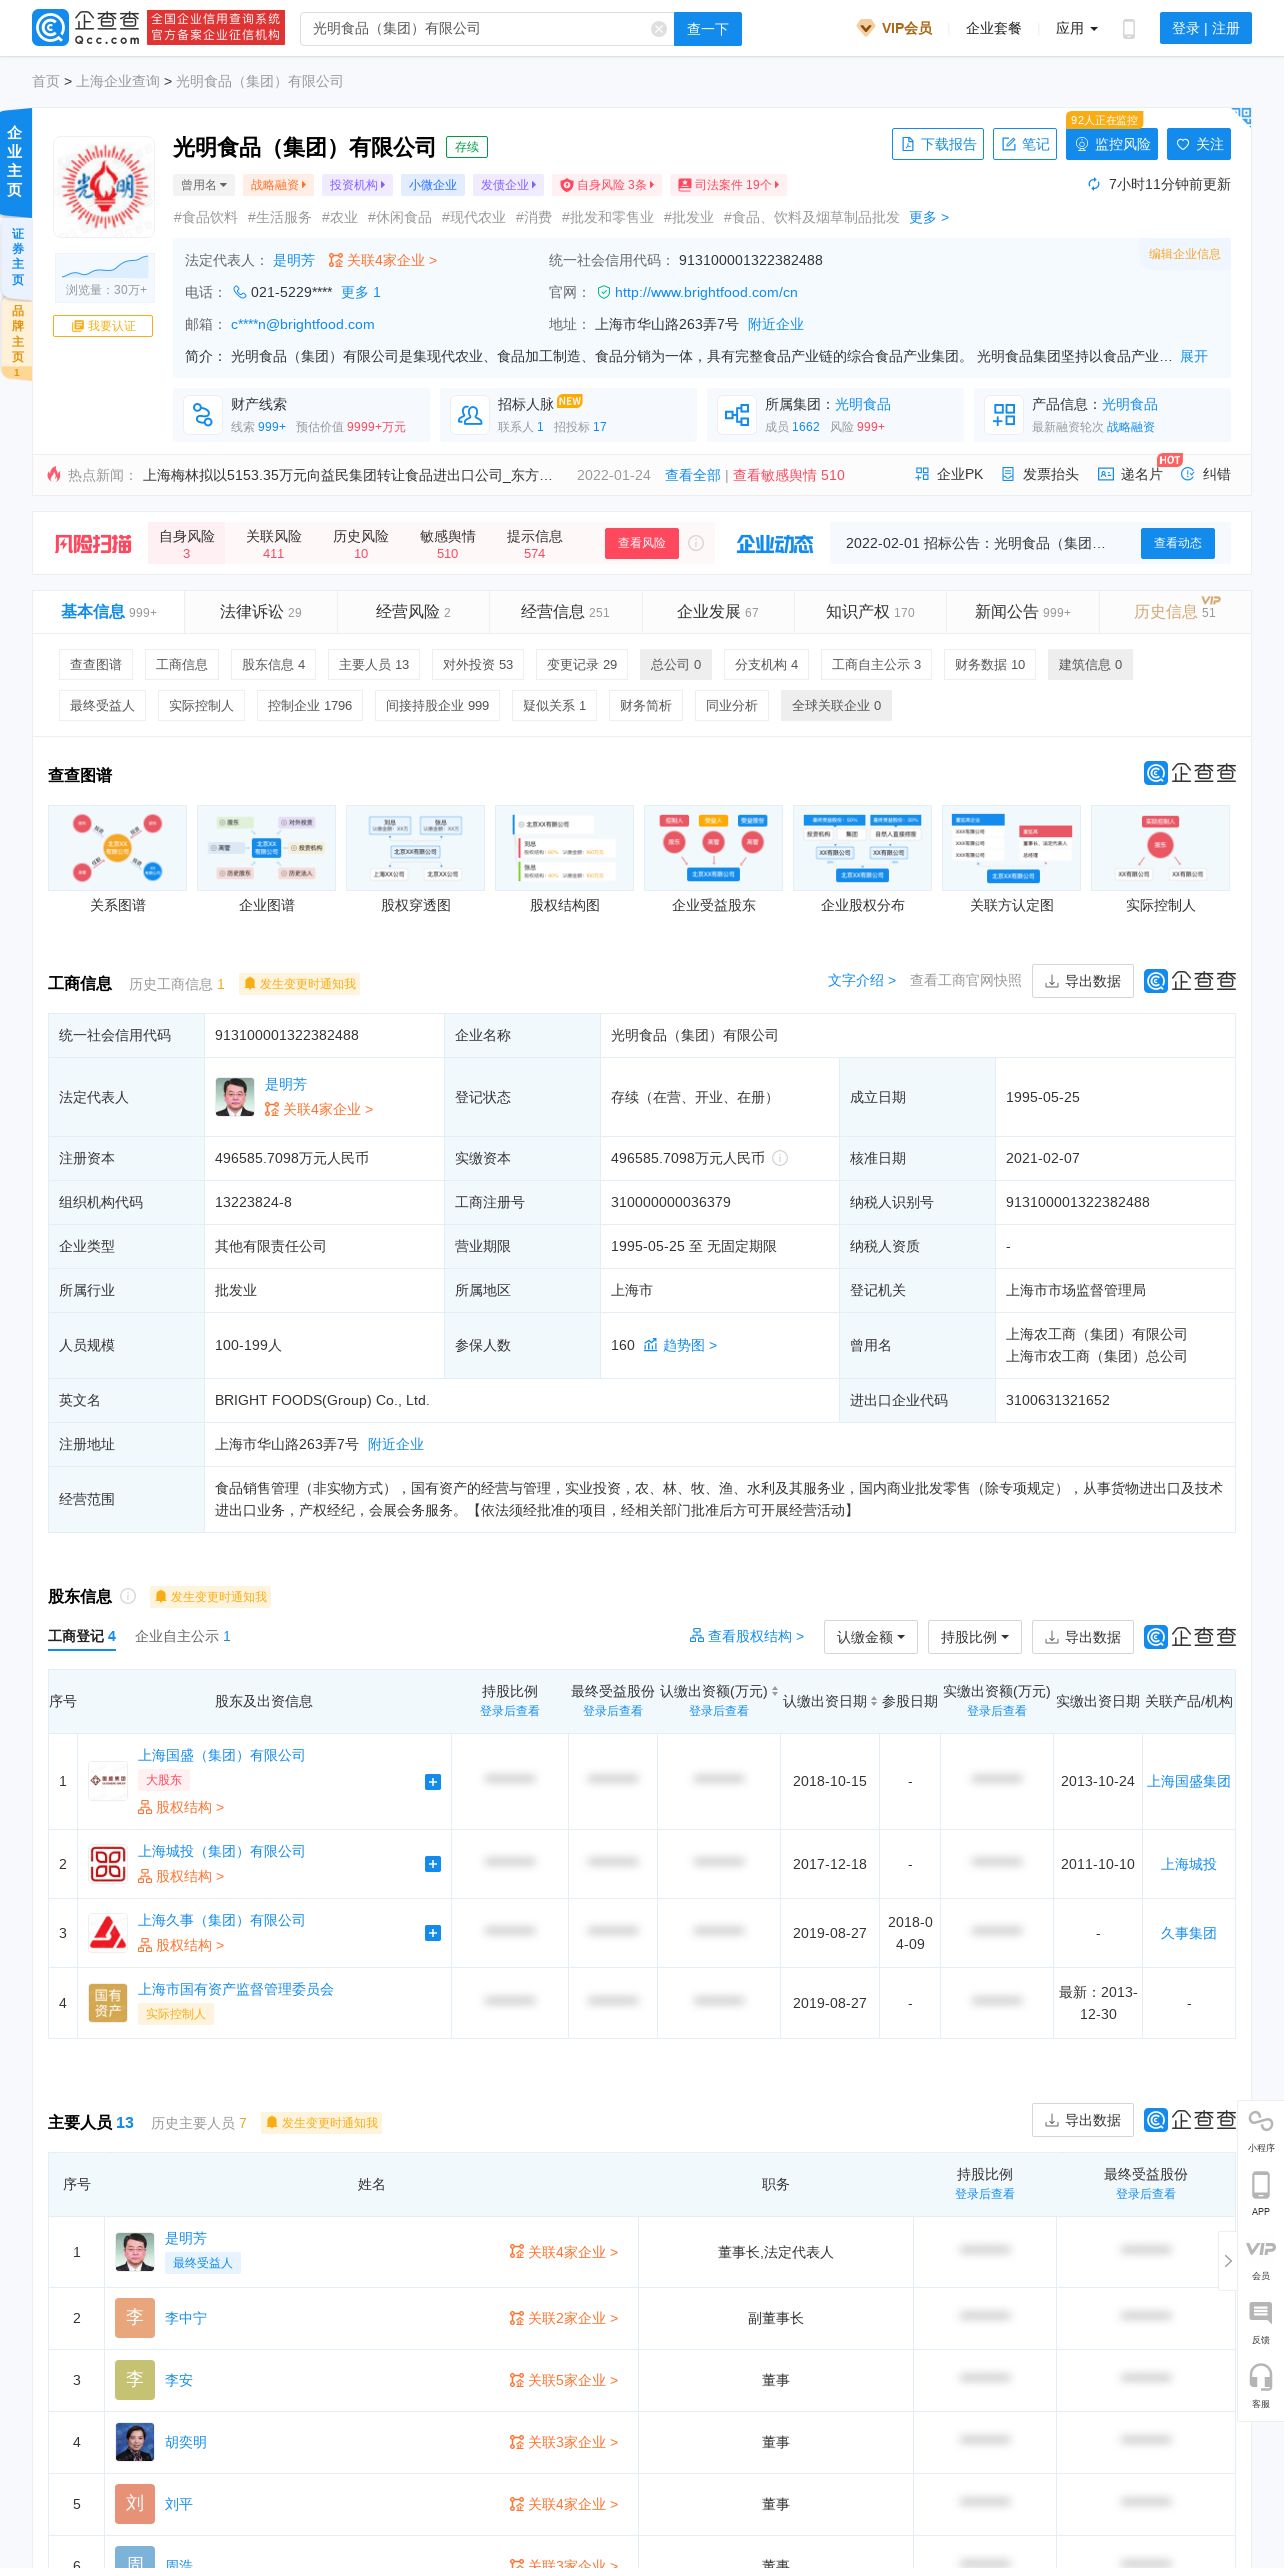Open the 所属集团 hierarchy icon

[x=737, y=415]
